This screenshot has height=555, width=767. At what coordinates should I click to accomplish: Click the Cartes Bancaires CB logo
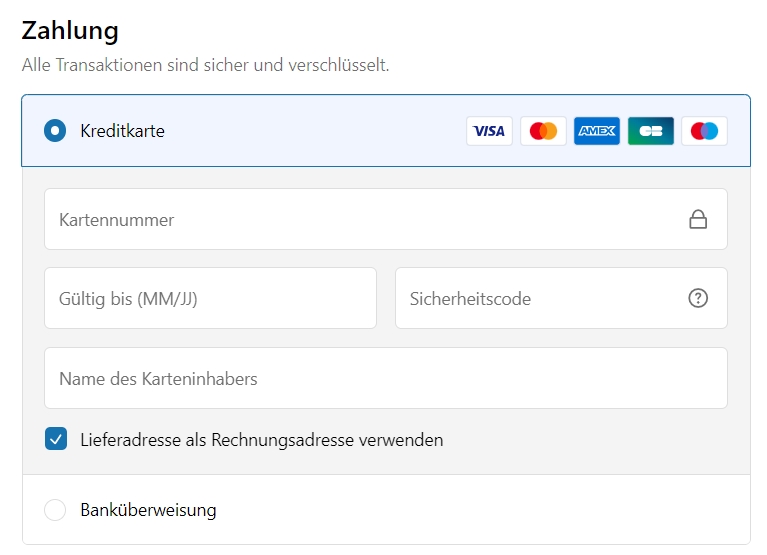[x=651, y=131]
